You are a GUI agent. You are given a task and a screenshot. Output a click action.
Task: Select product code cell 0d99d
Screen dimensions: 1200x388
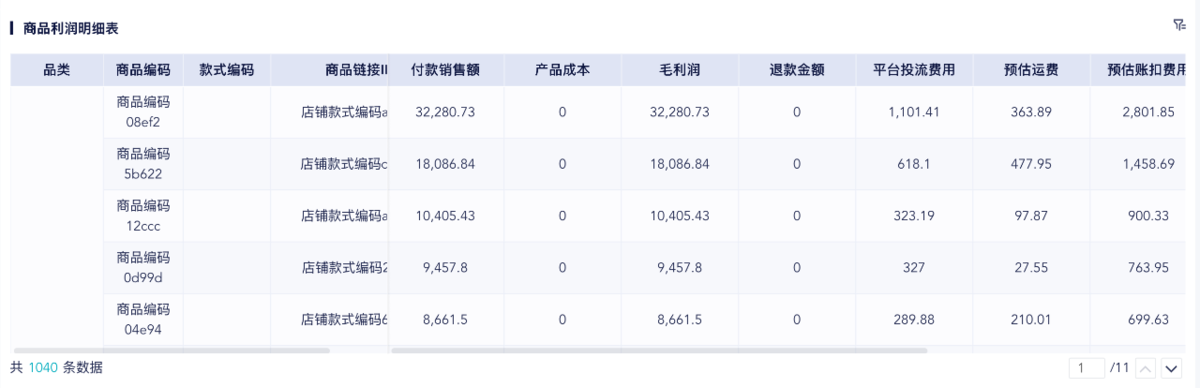(144, 268)
